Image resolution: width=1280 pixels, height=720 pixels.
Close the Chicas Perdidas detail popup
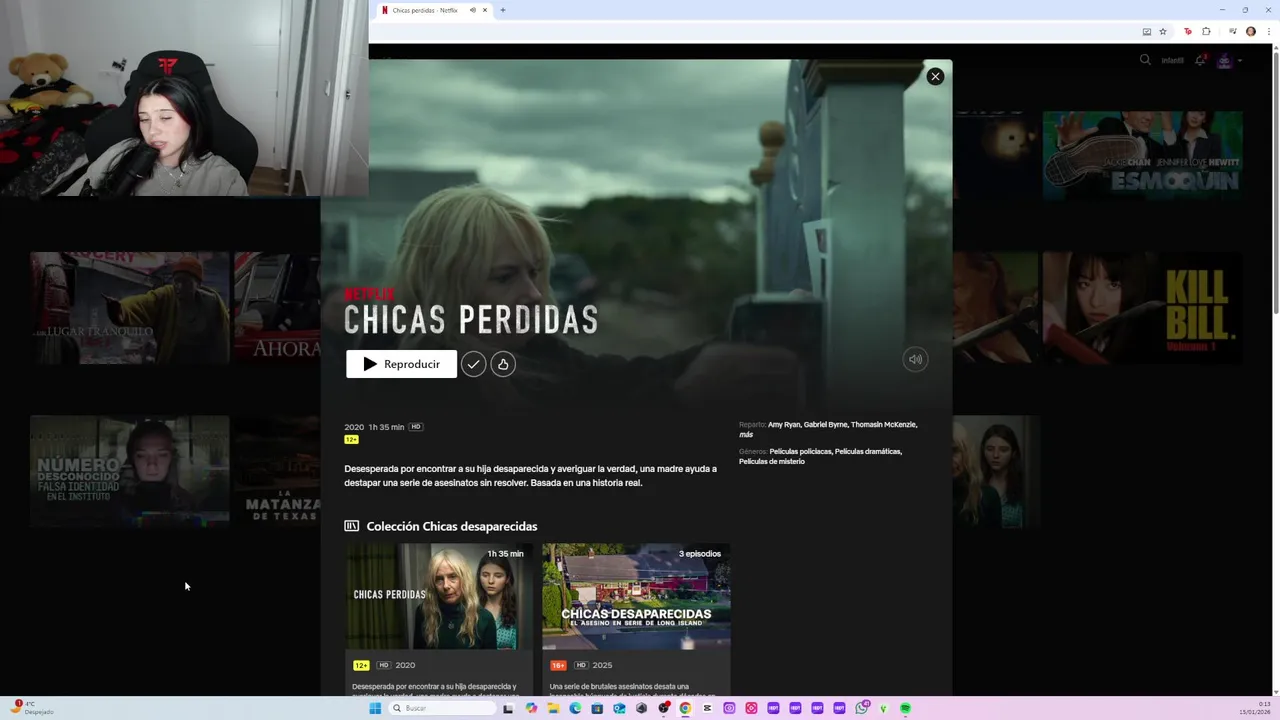pos(935,76)
